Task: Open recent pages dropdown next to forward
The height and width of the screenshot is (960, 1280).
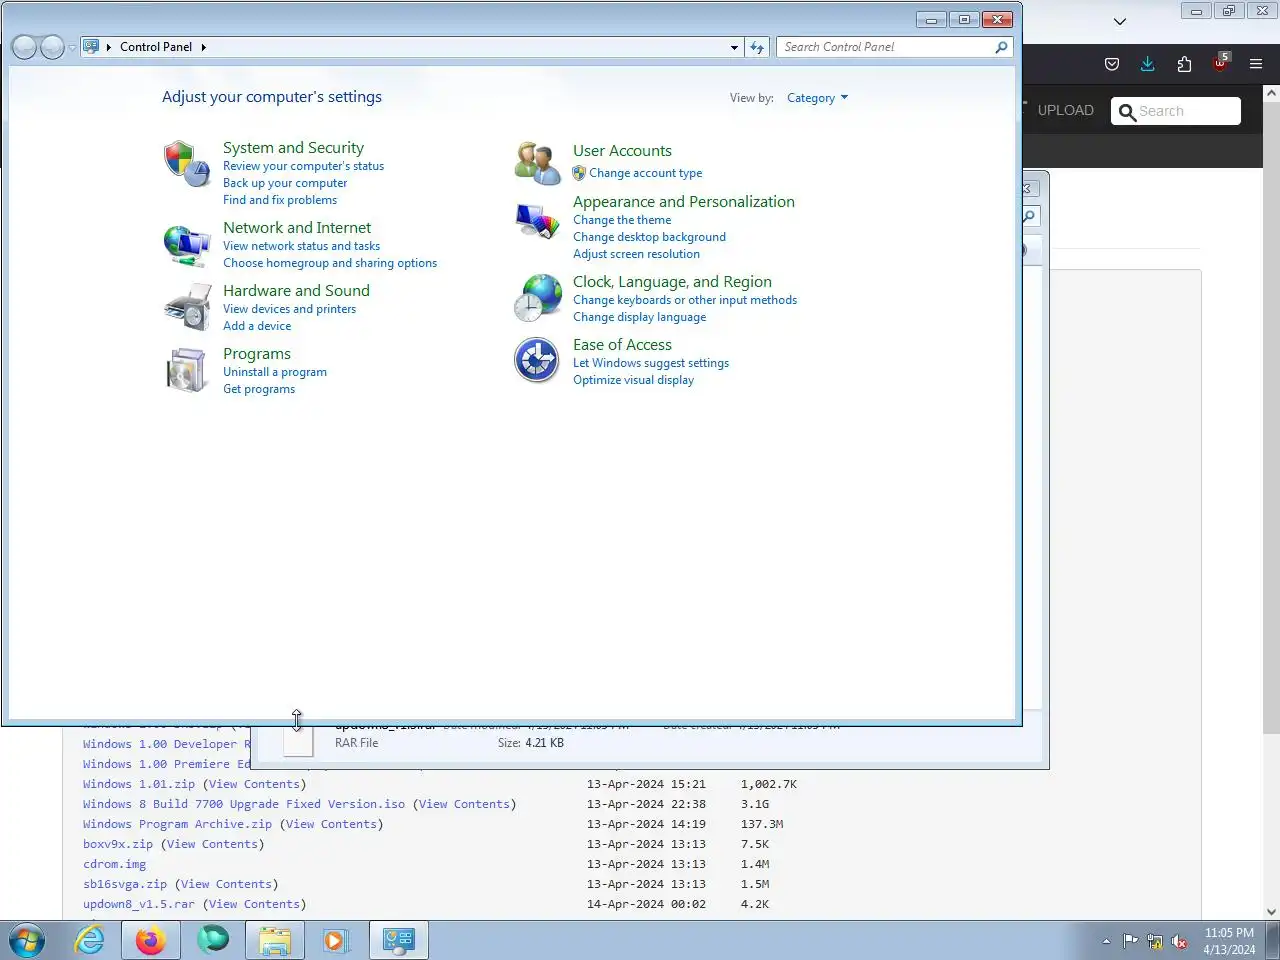Action: coord(72,48)
